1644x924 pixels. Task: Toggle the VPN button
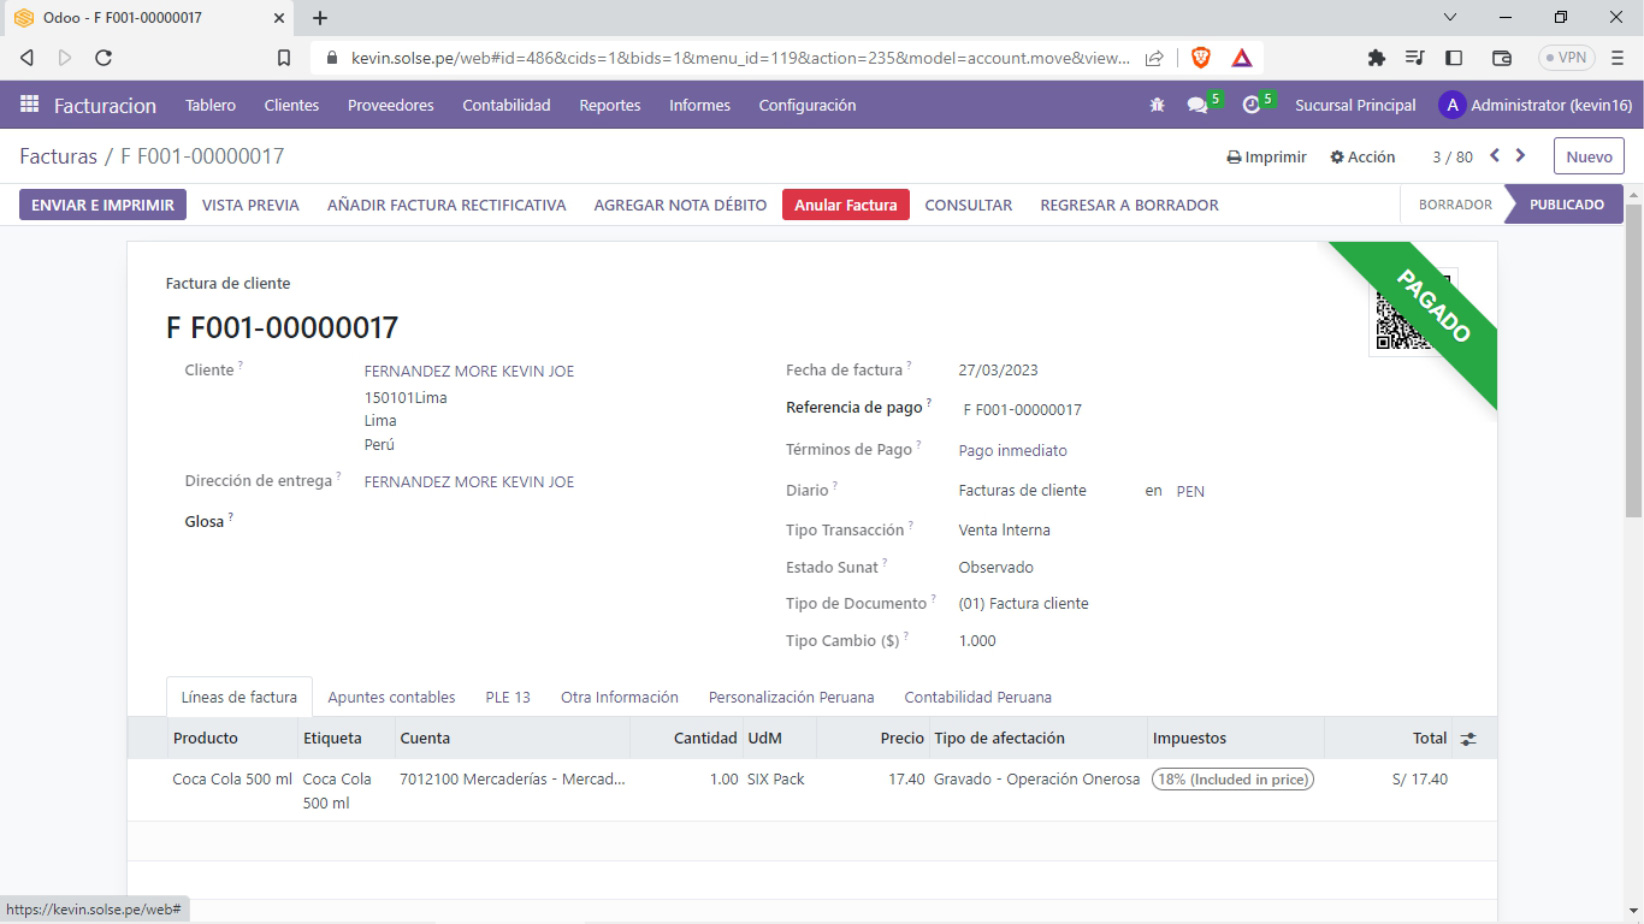pyautogui.click(x=1566, y=58)
